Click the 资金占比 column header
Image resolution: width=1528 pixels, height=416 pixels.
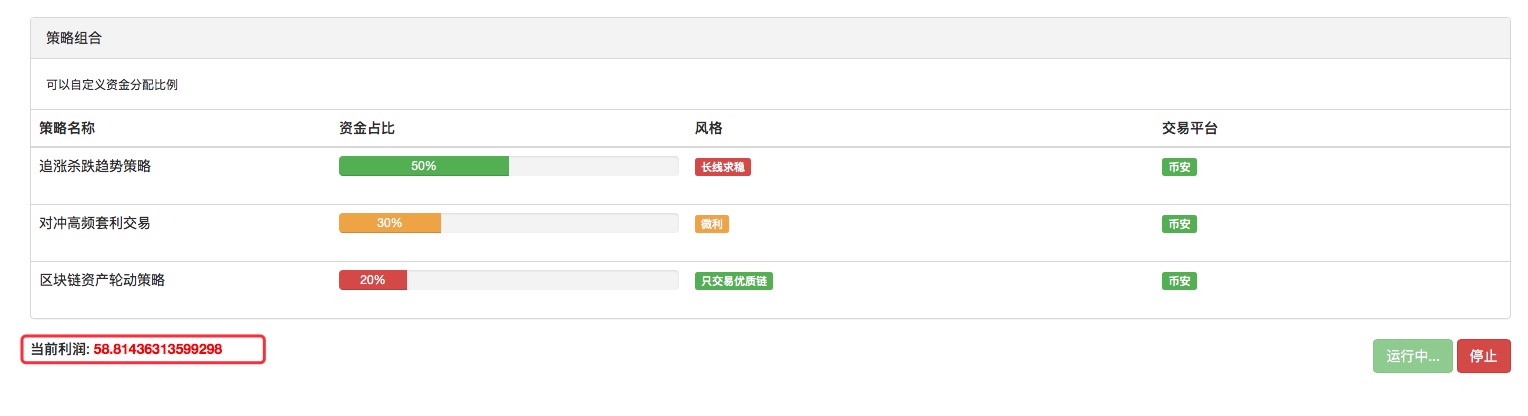367,128
